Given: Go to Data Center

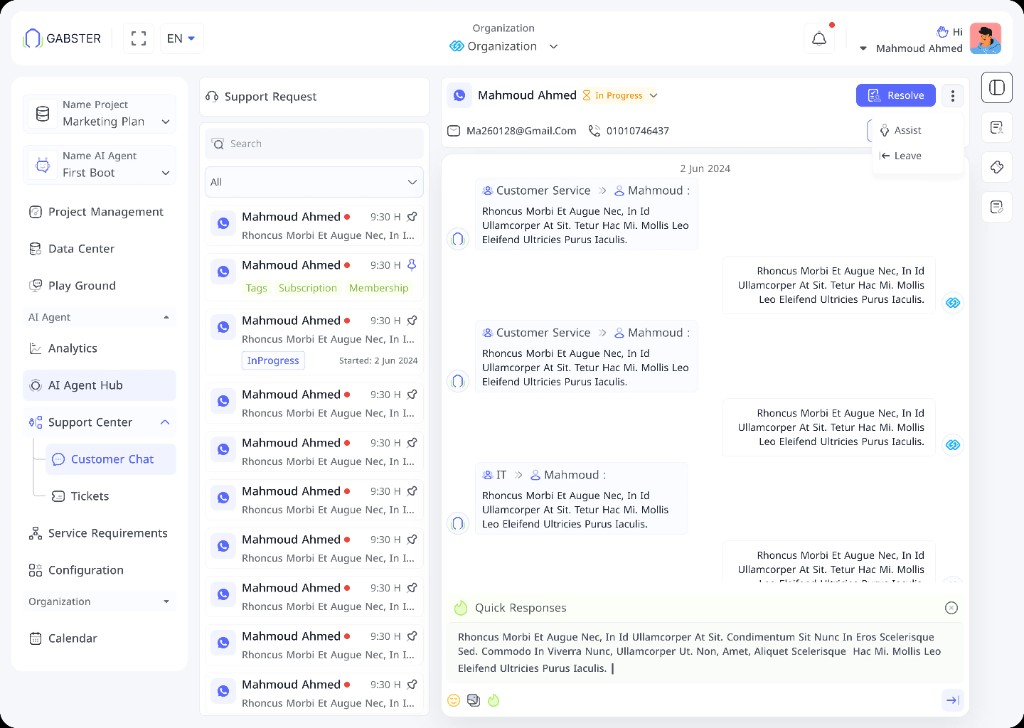Looking at the screenshot, I should click(99, 249).
